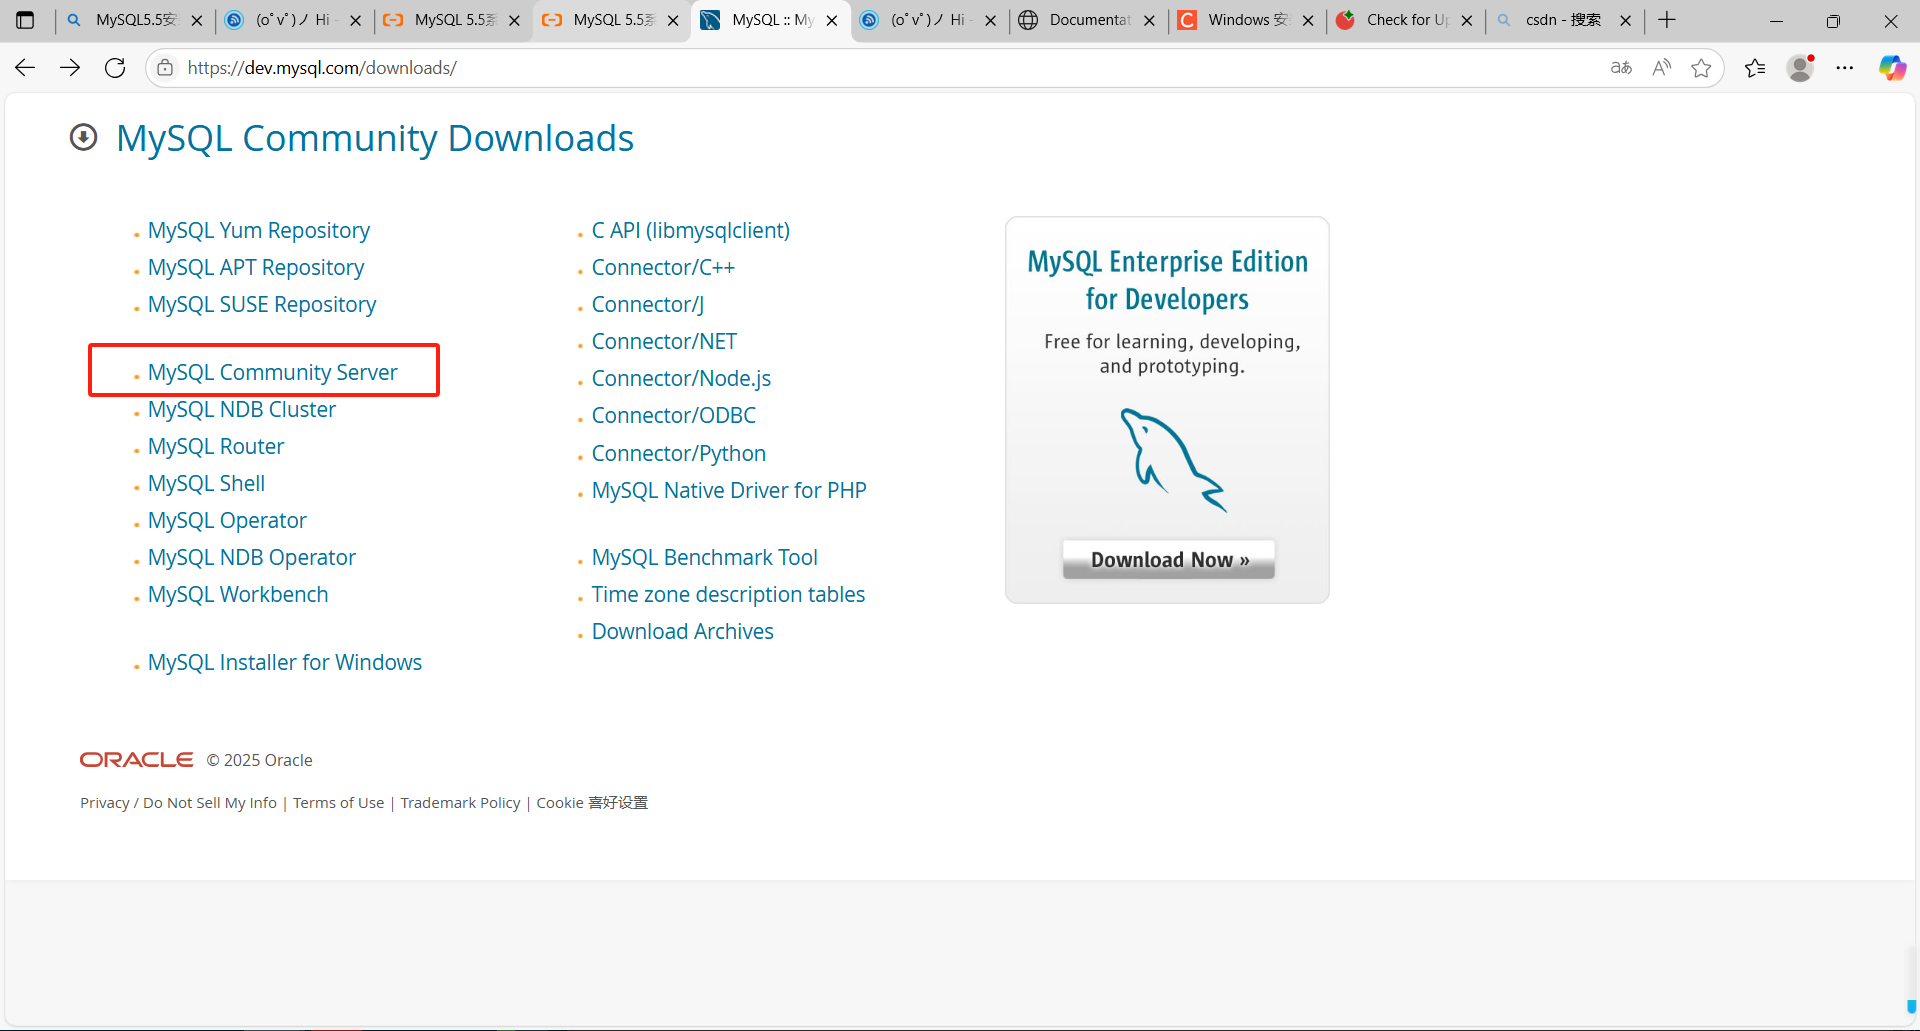Open Connector/Python link
Screen dimensions: 1920x1031
coord(679,453)
